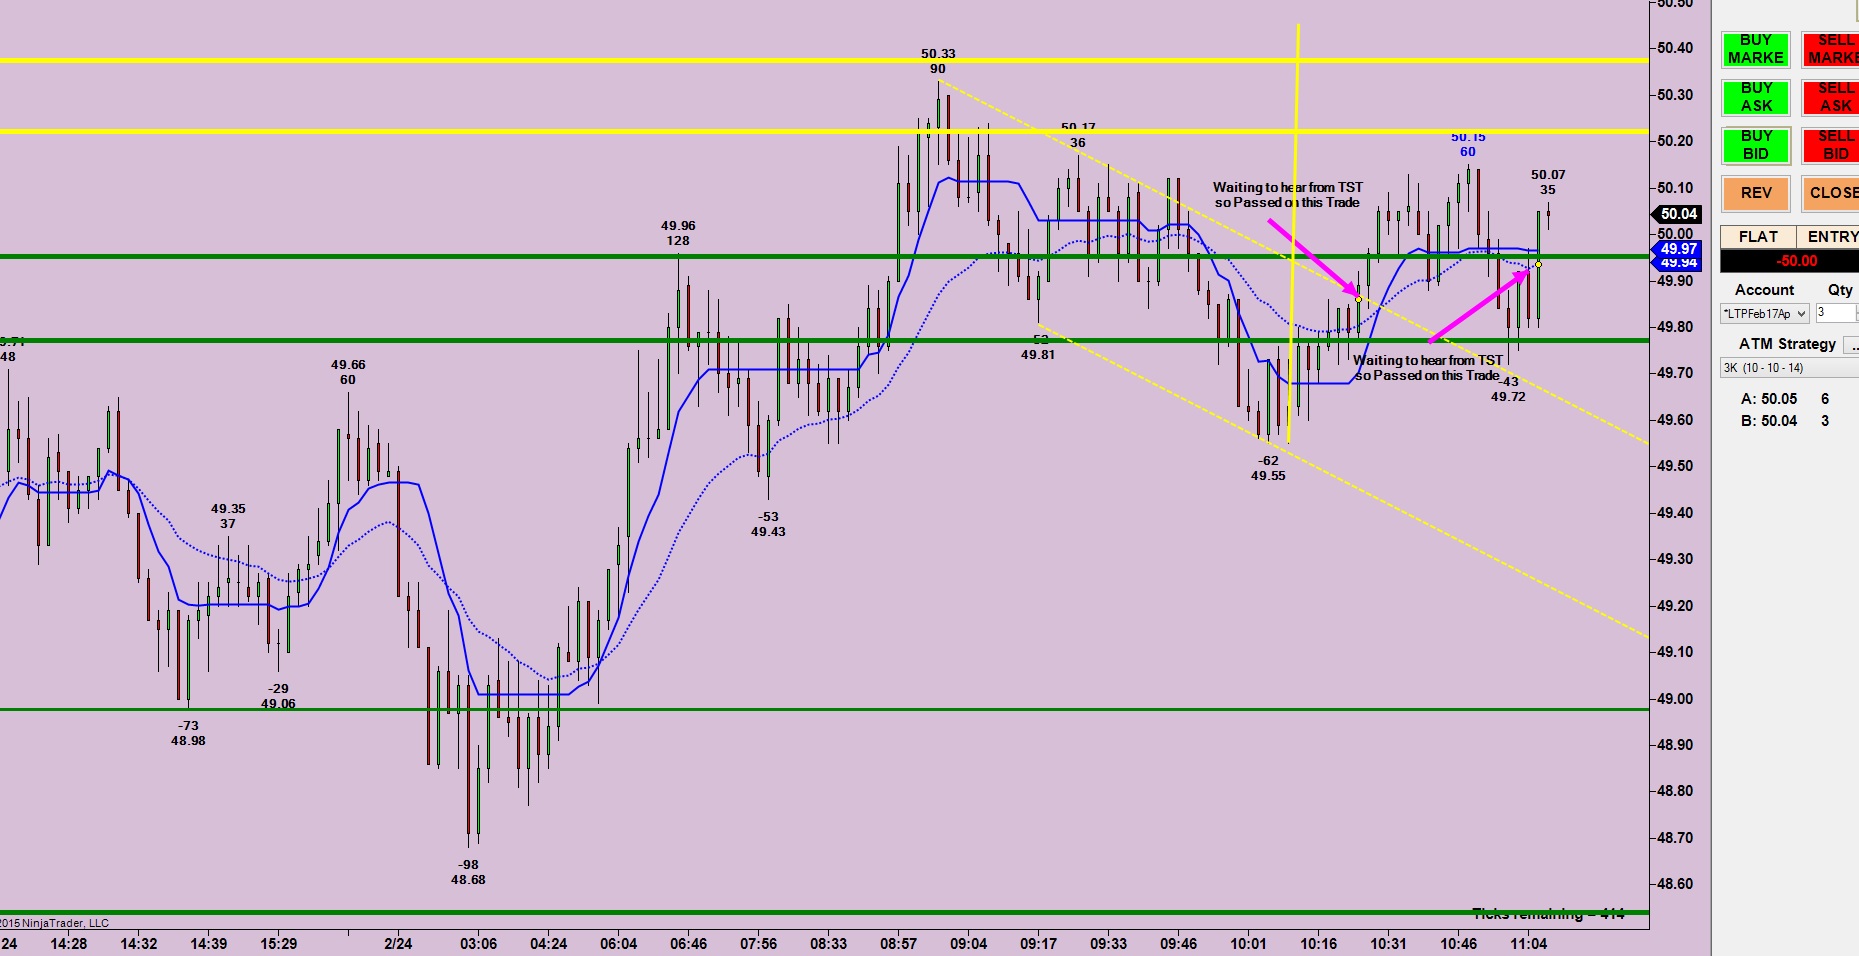
Task: Open the Account dropdown showing LTPFeb17Ap
Action: tap(1765, 314)
